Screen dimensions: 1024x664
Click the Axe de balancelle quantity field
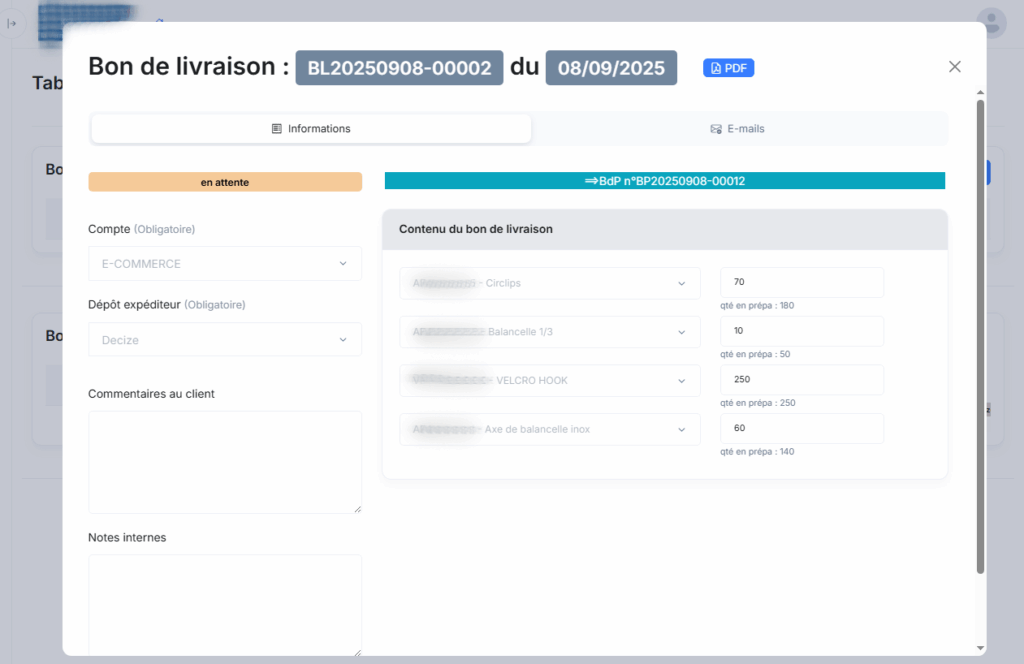(801, 429)
